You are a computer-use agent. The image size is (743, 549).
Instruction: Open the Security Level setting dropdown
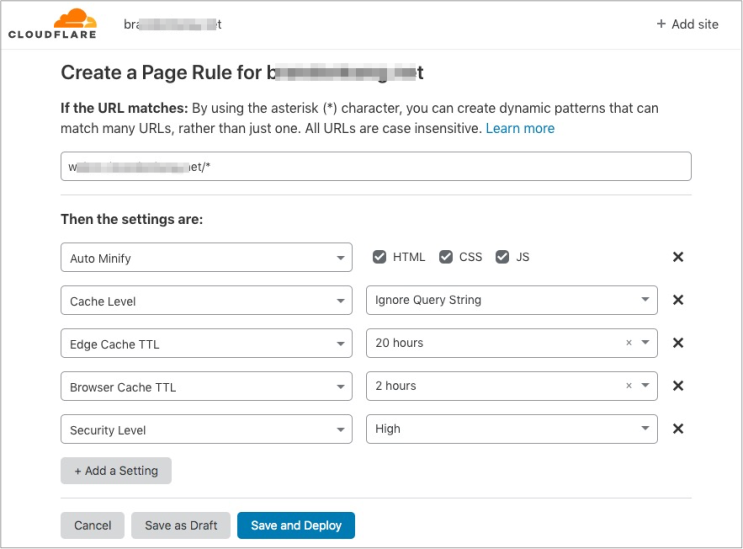(x=206, y=429)
